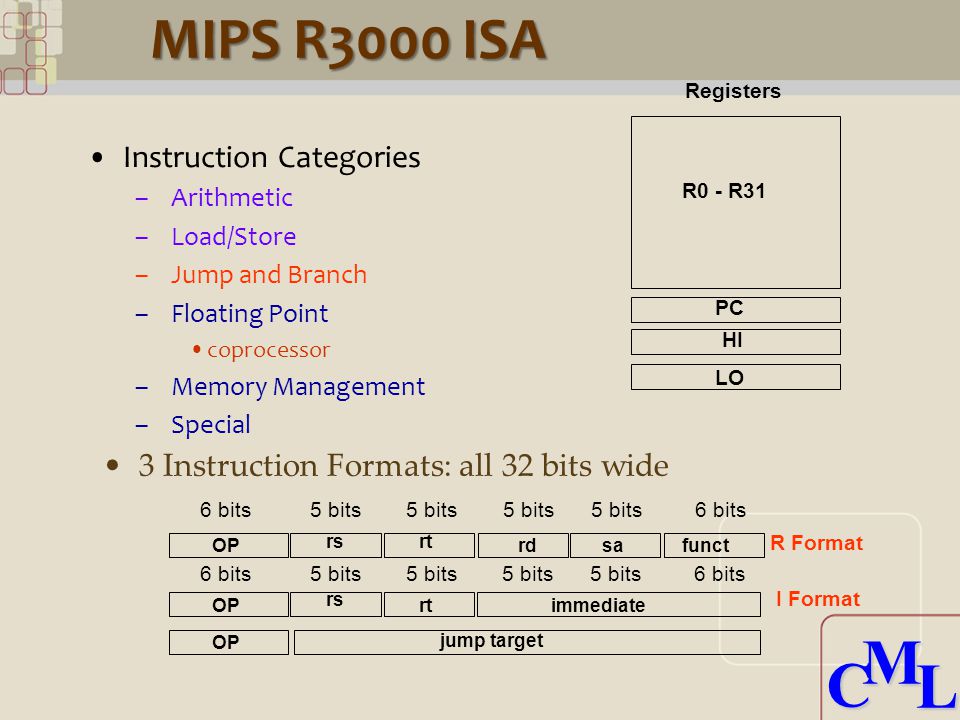Click the rs field in R Format row
960x720 pixels.
coord(336,545)
